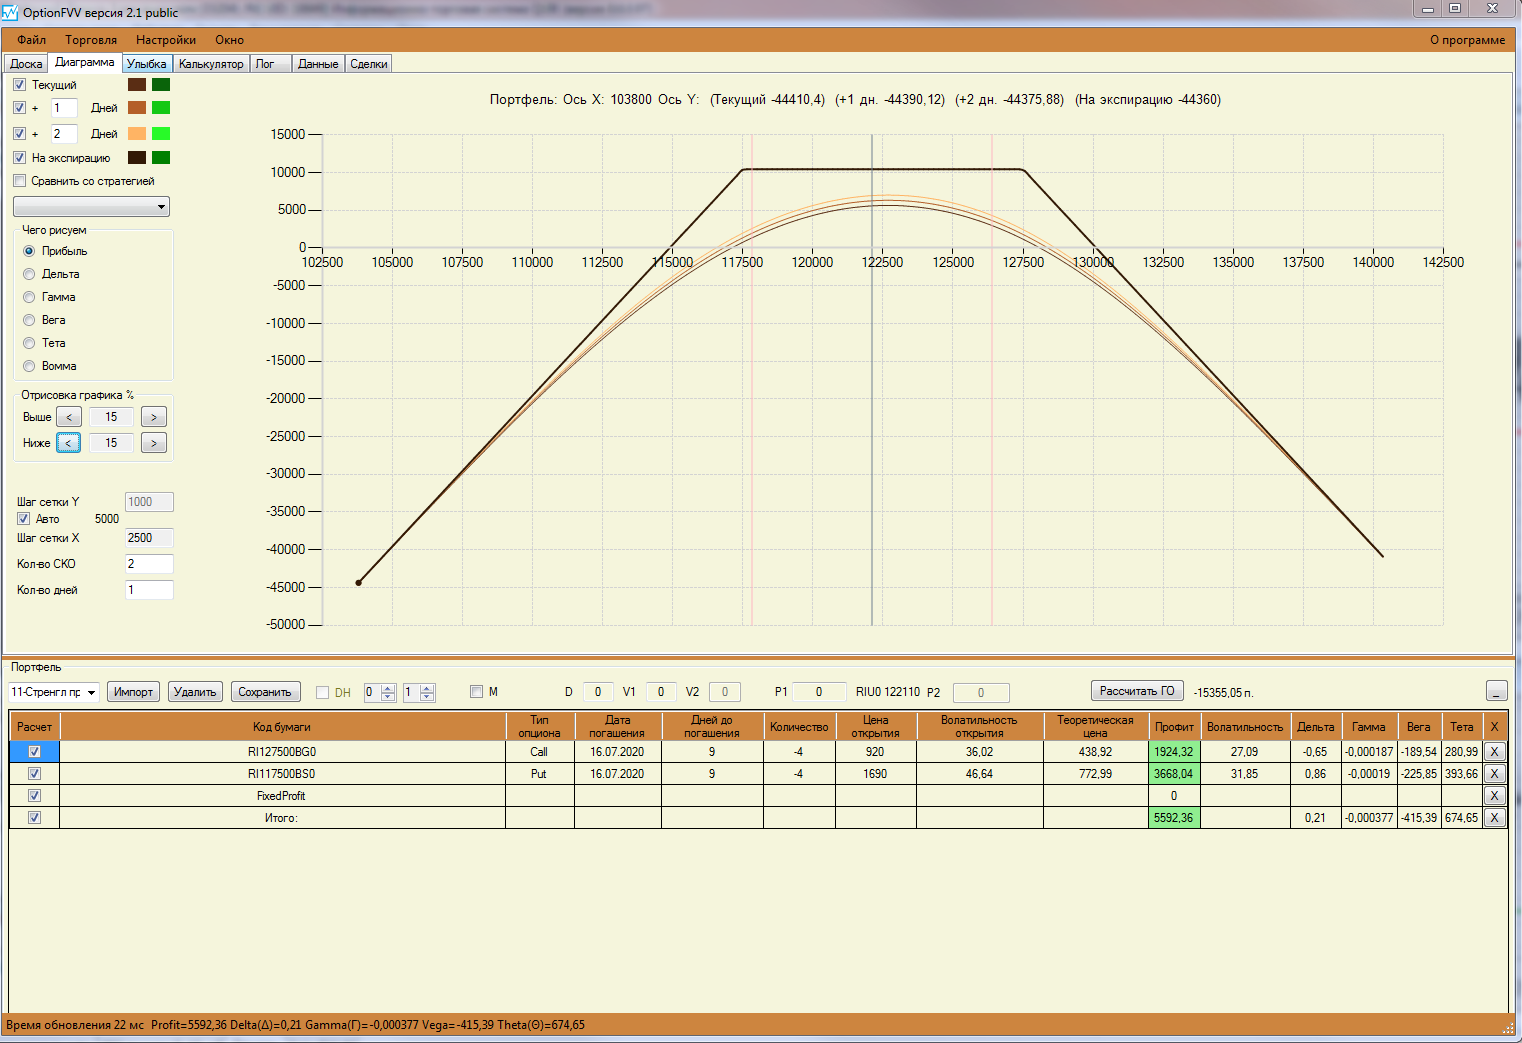Click the X delete button for RI127500BG0 row
This screenshot has height=1043, width=1522.
pyautogui.click(x=1494, y=752)
